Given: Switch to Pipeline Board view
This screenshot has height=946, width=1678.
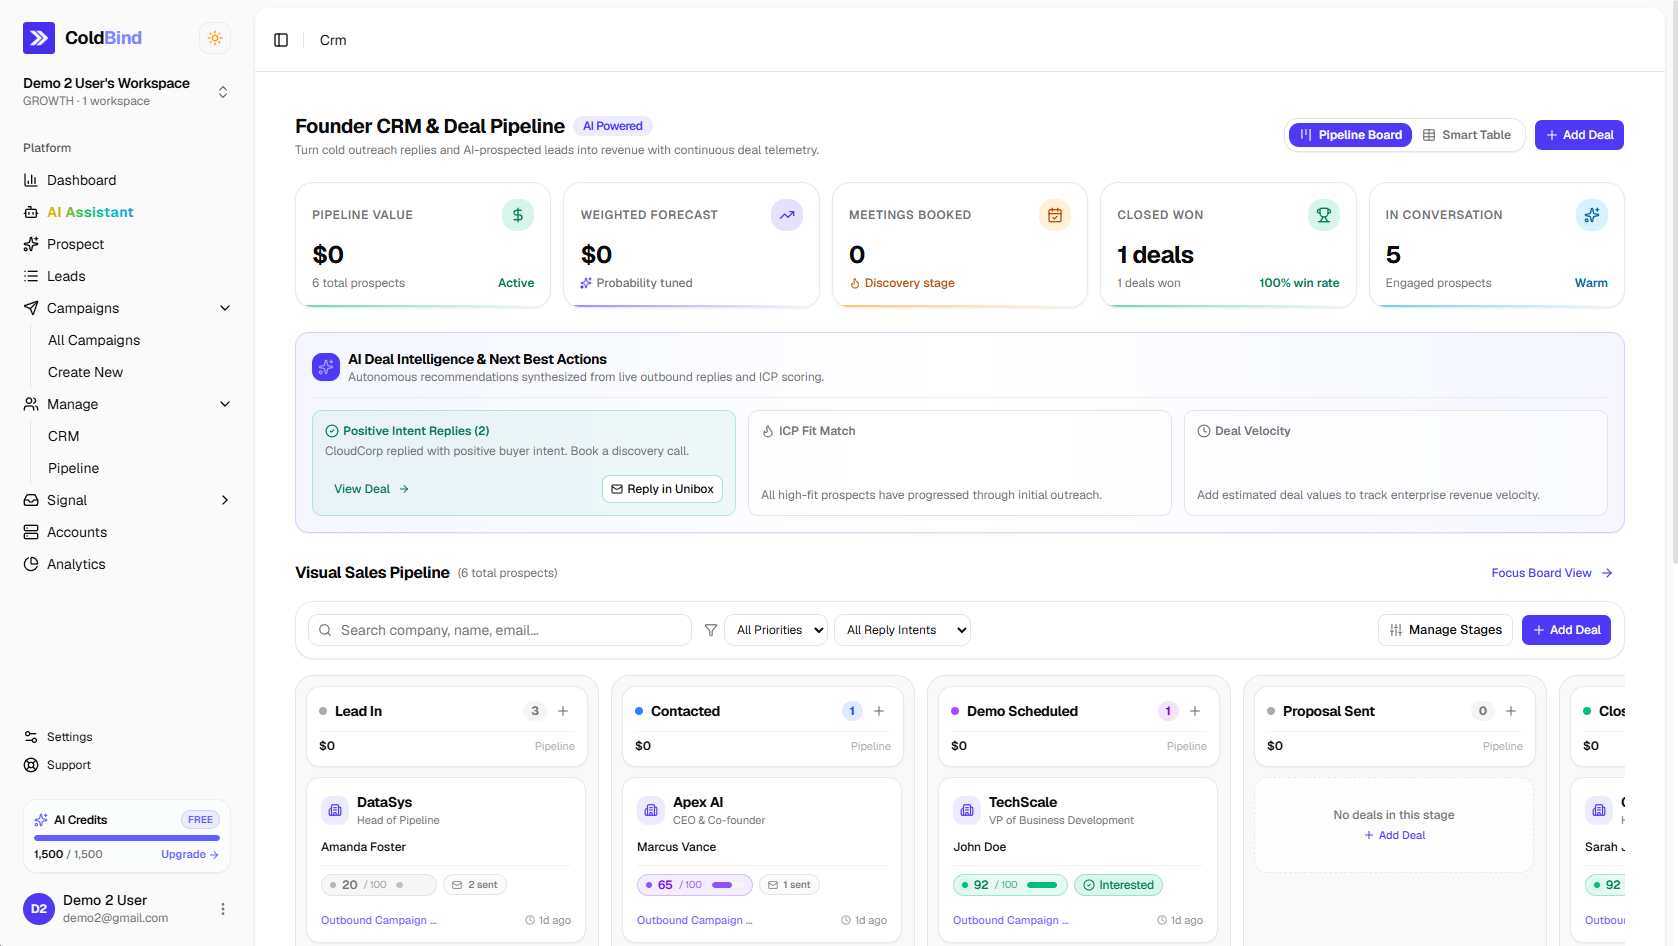Looking at the screenshot, I should (1350, 135).
